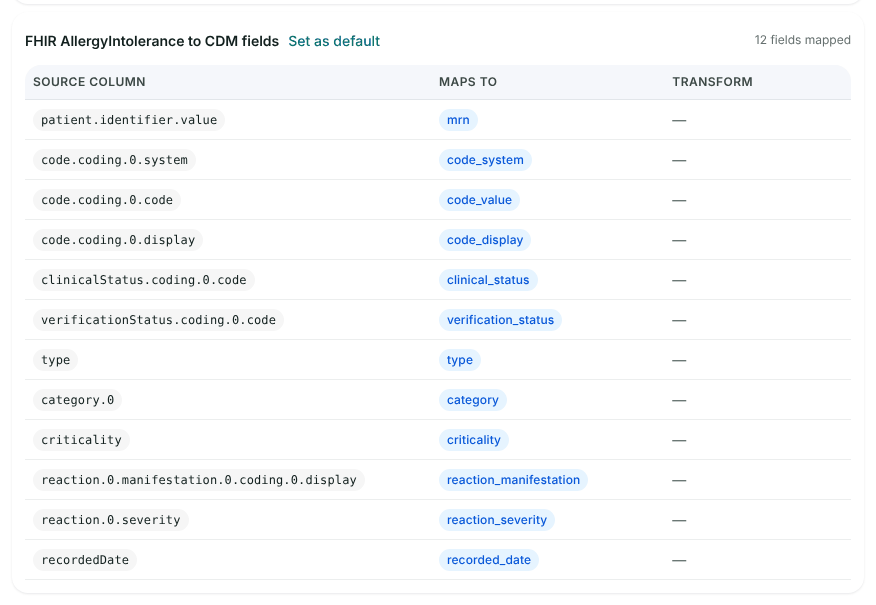The image size is (876, 605).
Task: Select the criticality source column chip
Action: coord(82,440)
